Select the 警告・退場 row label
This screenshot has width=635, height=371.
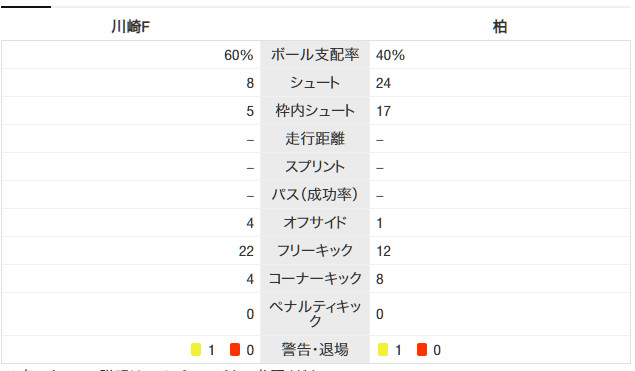pyautogui.click(x=315, y=350)
